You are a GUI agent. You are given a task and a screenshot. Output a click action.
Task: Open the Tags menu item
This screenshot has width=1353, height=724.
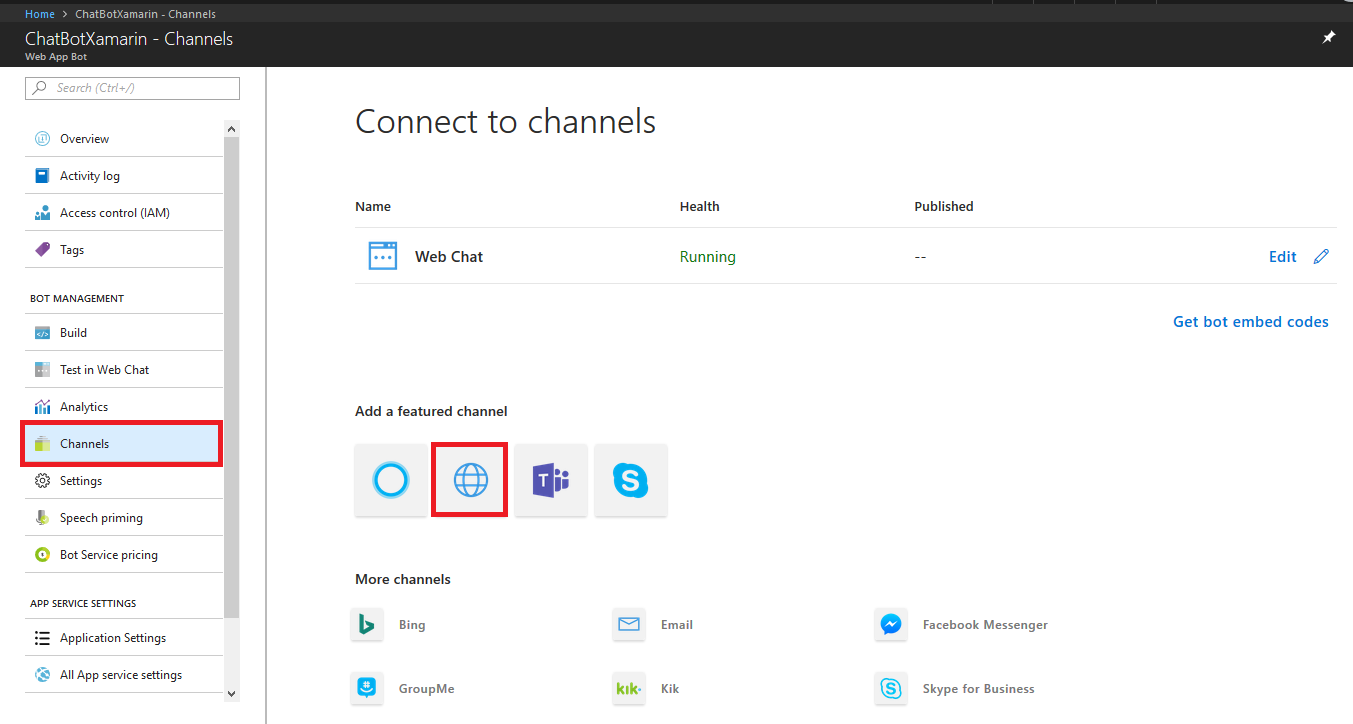click(124, 250)
